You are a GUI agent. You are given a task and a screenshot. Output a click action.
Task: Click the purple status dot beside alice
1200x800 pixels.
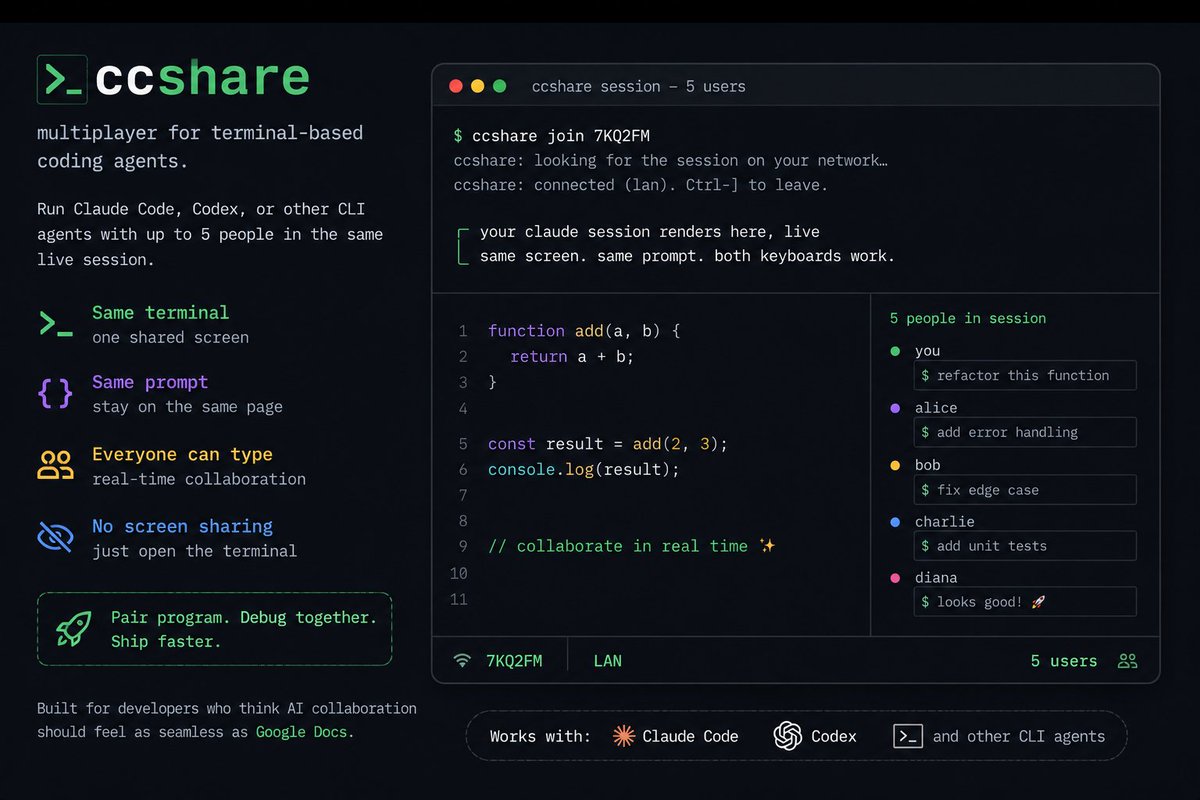click(x=895, y=408)
